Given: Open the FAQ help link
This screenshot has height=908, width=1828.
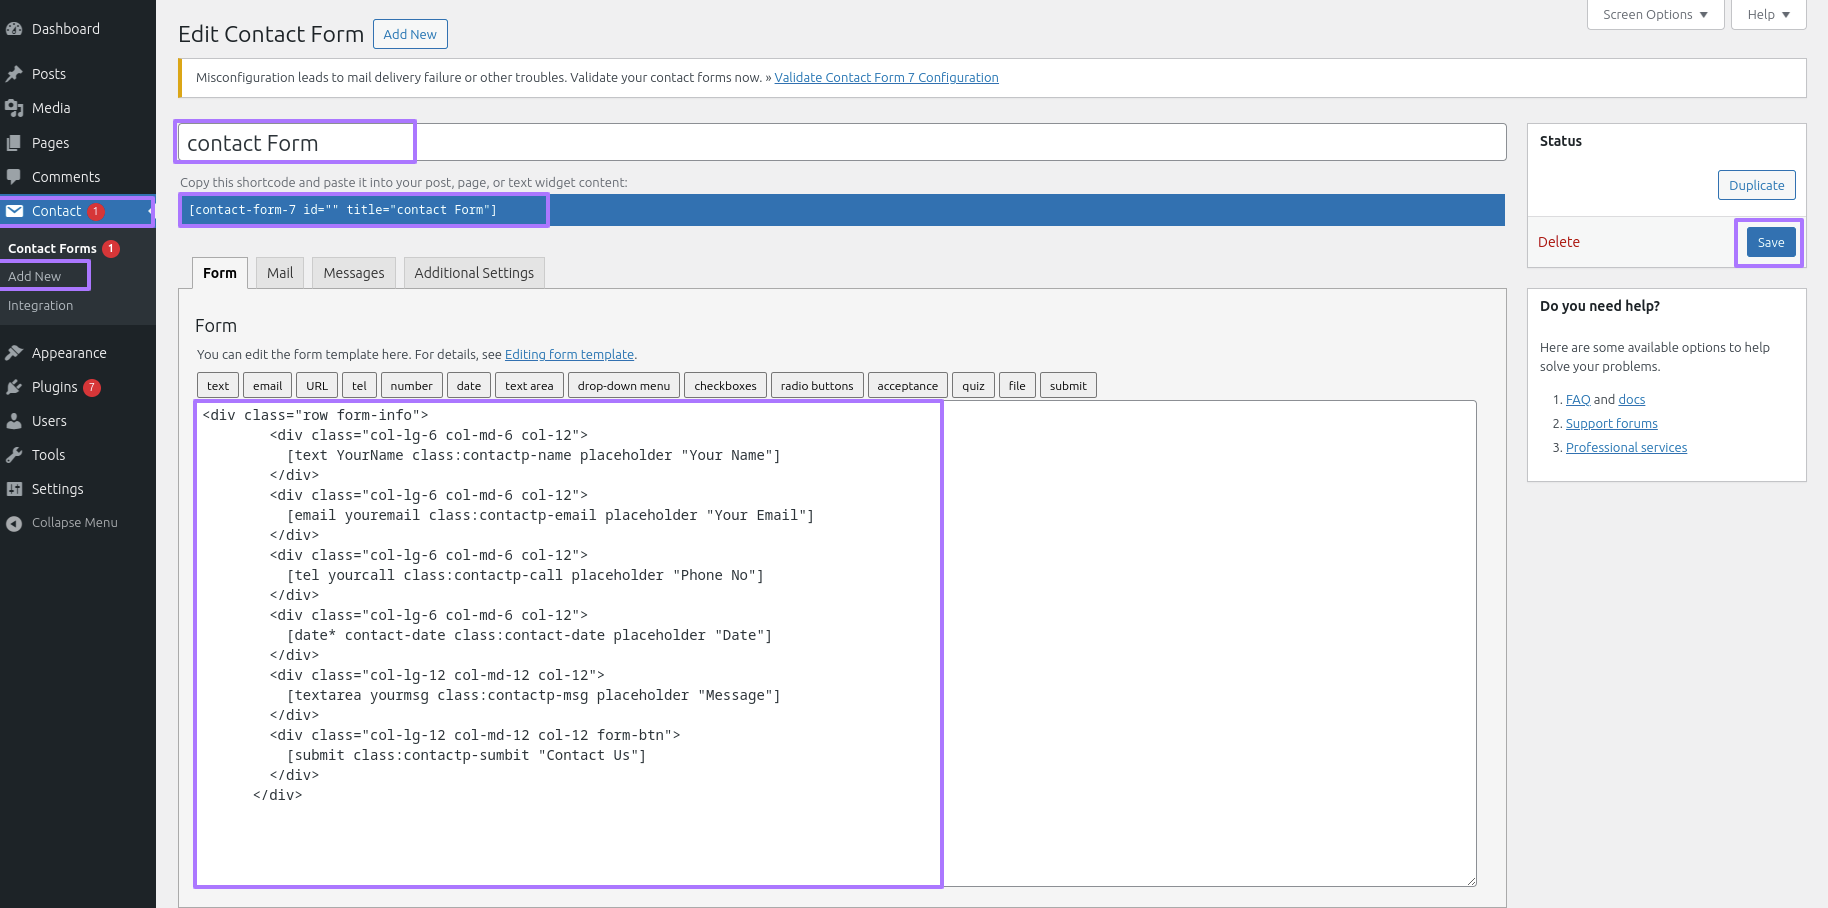Looking at the screenshot, I should (x=1578, y=400).
